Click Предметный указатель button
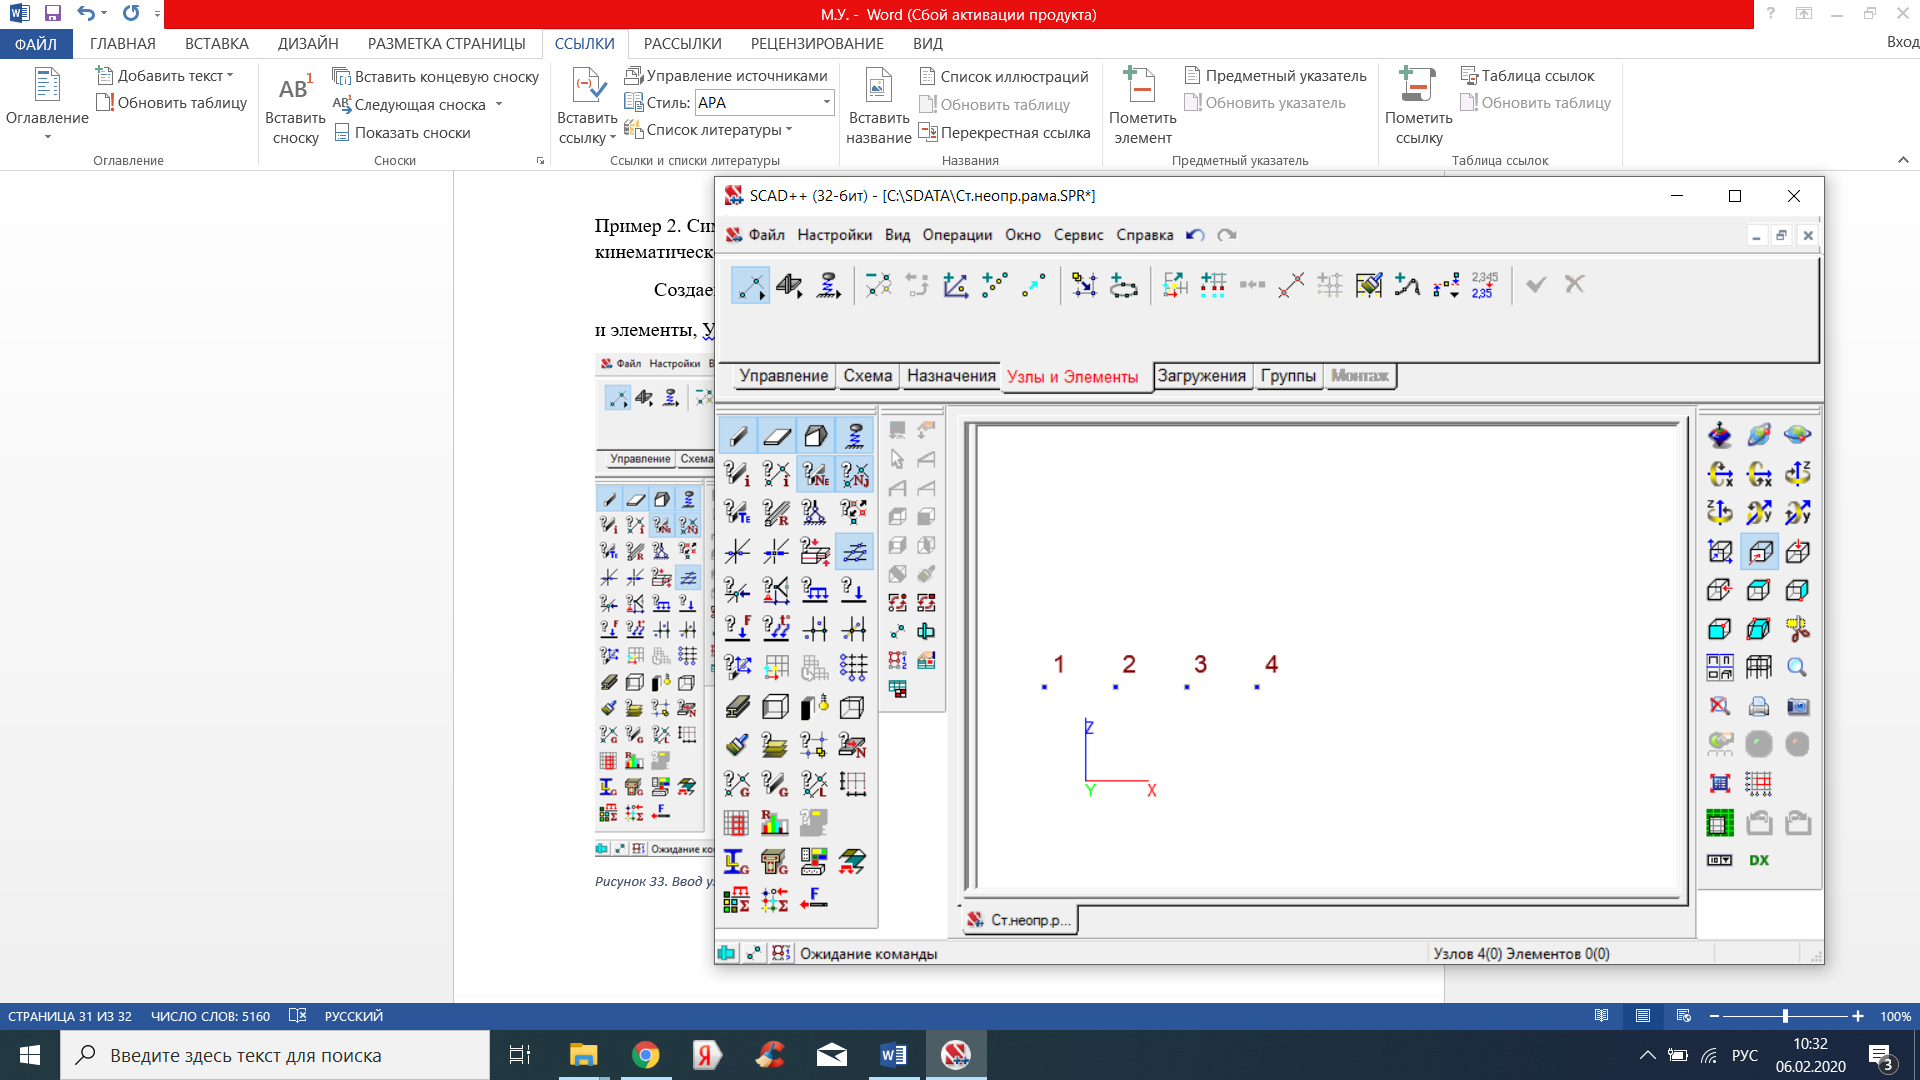 click(x=1275, y=76)
